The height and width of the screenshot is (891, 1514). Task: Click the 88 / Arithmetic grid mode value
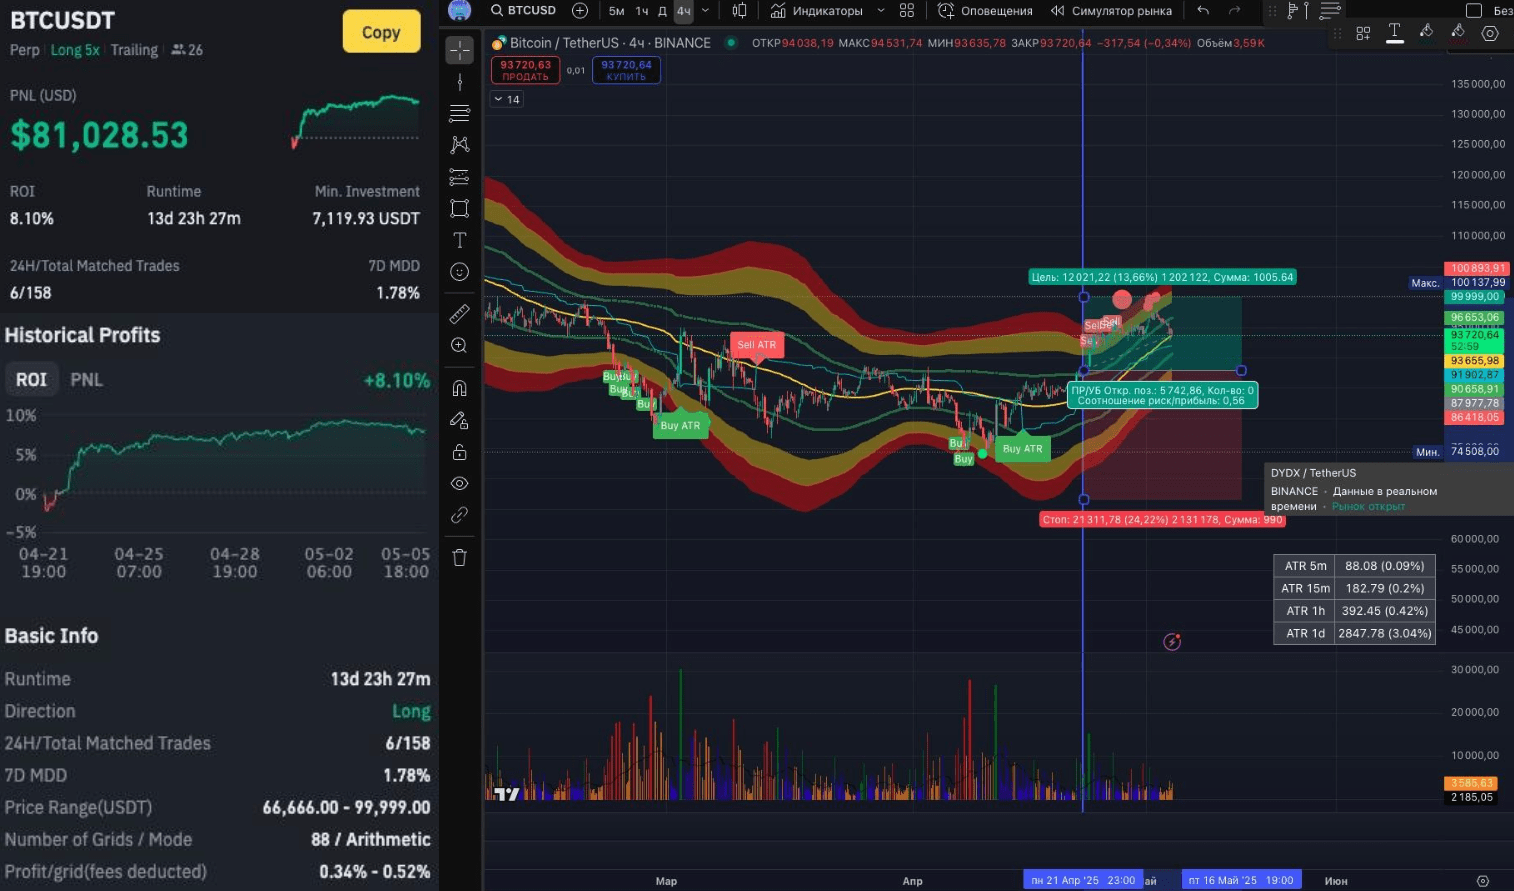tap(370, 839)
